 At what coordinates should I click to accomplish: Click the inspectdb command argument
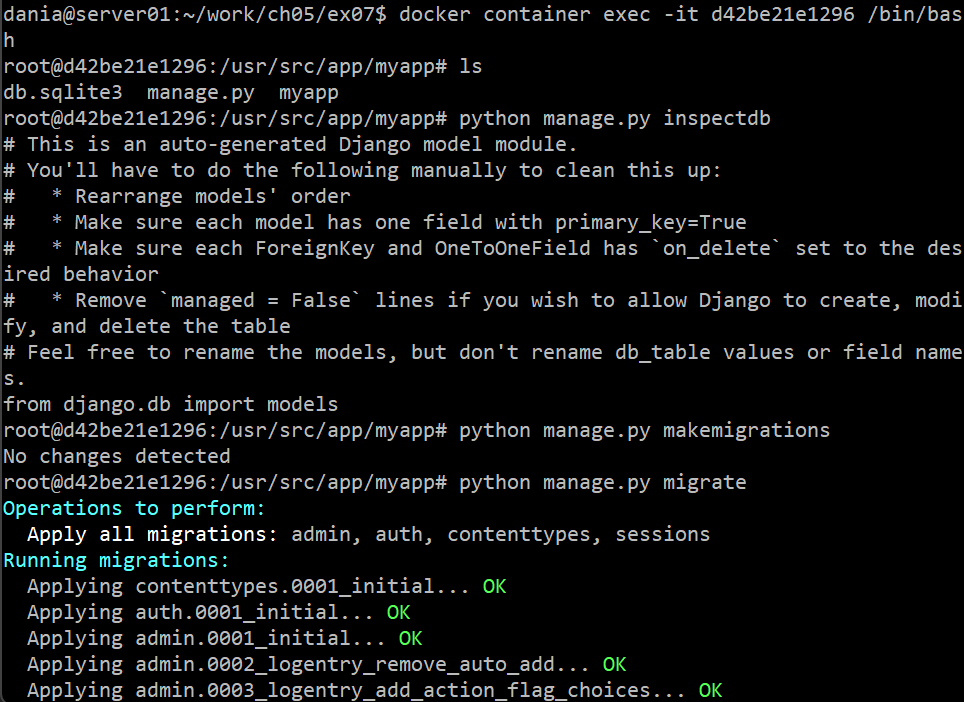pos(717,119)
